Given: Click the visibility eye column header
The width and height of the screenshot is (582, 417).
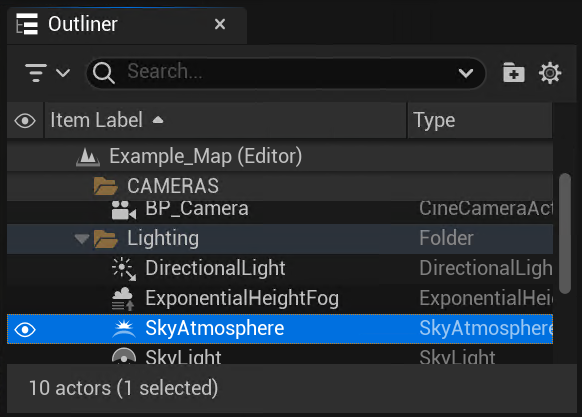Looking at the screenshot, I should tap(25, 121).
